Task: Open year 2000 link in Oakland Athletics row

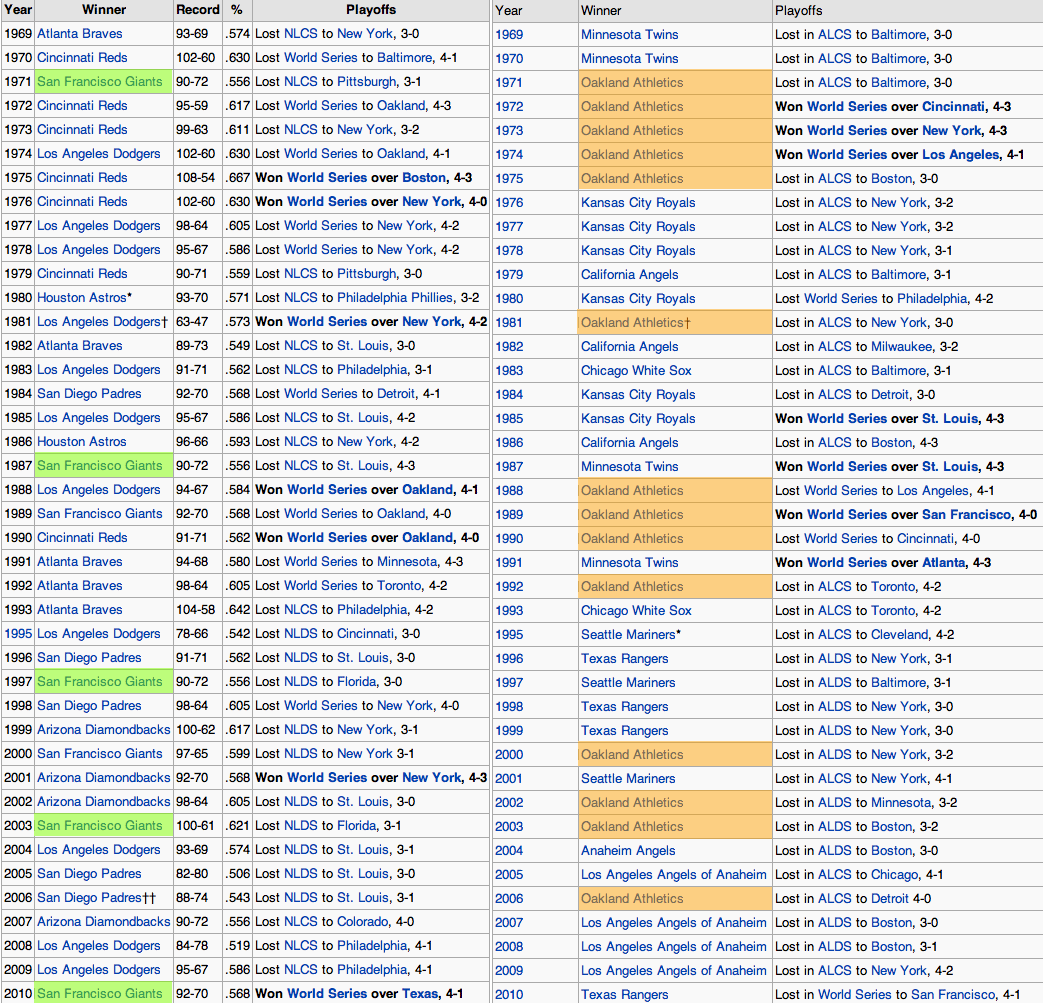Action: 509,755
